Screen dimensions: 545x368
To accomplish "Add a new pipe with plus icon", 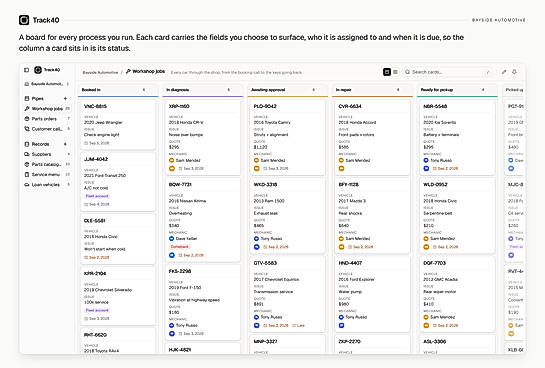I will click(x=65, y=99).
